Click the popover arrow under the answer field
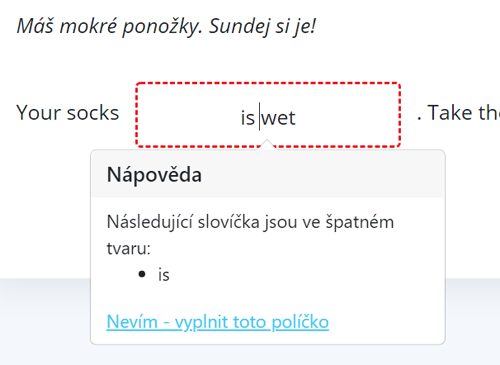Screen dimensions: 500x365 (267, 145)
